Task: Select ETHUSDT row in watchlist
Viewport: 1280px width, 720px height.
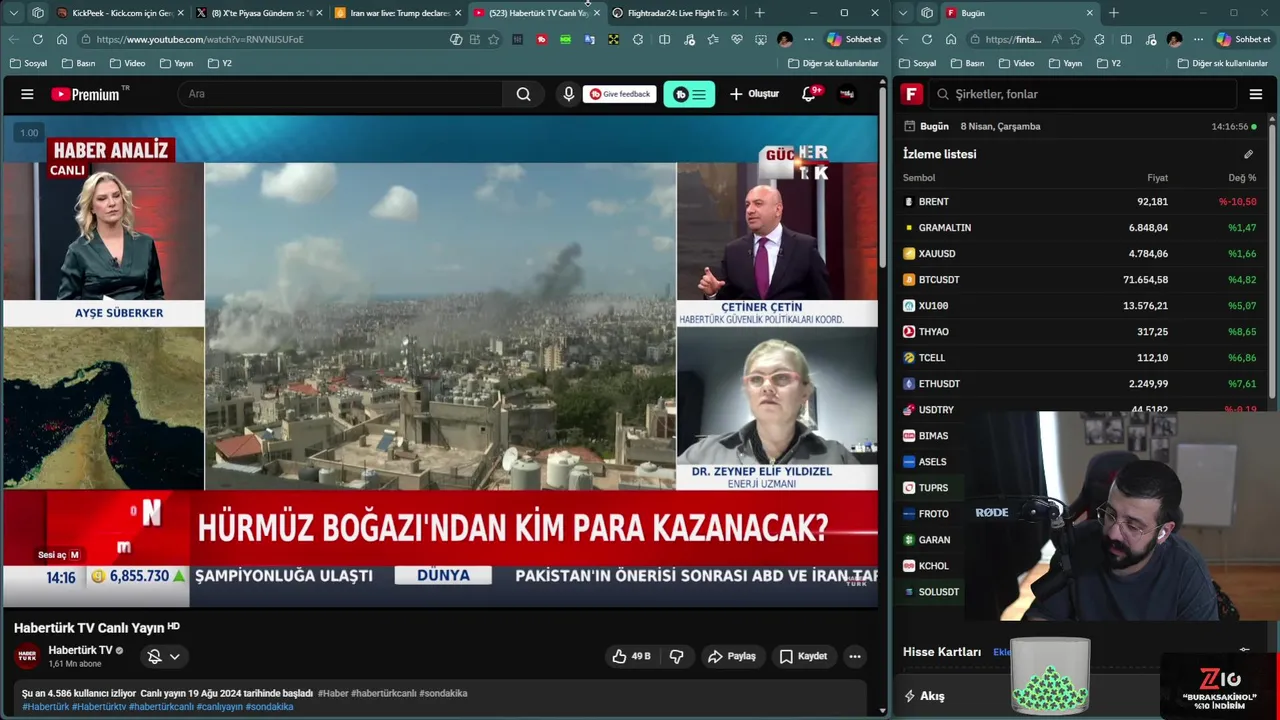Action: (1079, 383)
